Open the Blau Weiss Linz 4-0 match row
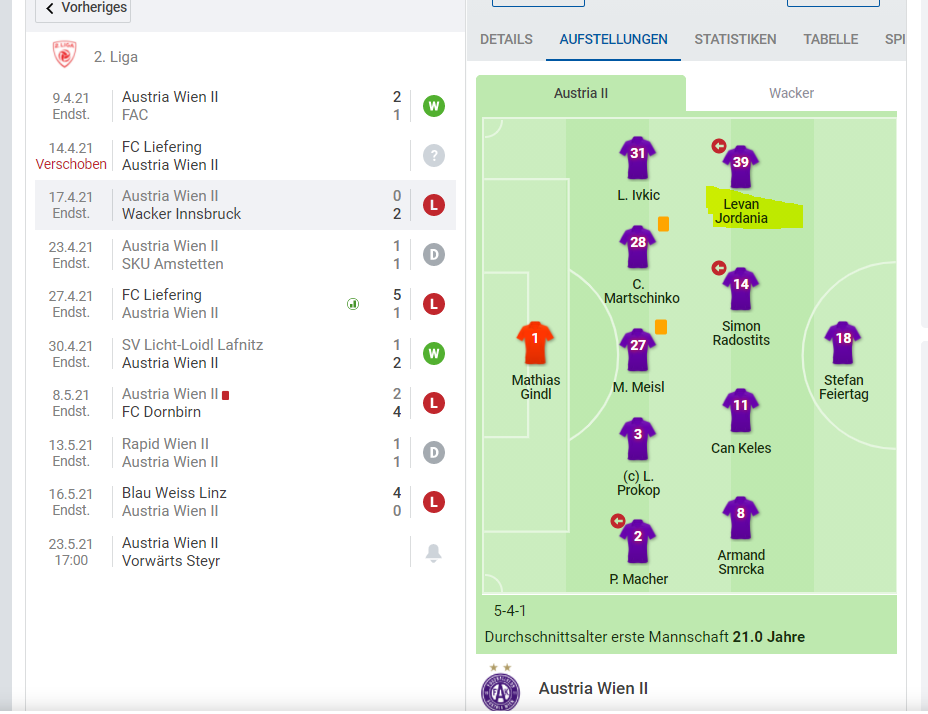The width and height of the screenshot is (928, 714). tap(246, 501)
